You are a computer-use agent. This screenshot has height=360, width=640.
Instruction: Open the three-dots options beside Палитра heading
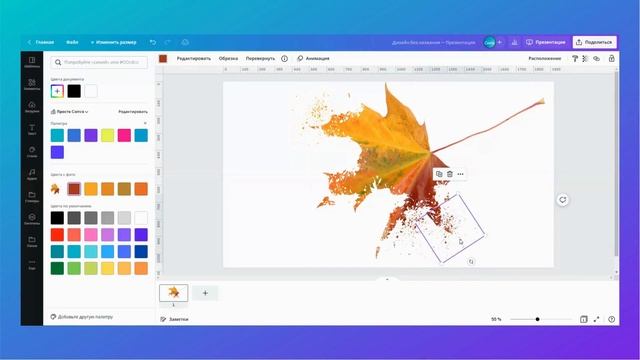(x=145, y=123)
